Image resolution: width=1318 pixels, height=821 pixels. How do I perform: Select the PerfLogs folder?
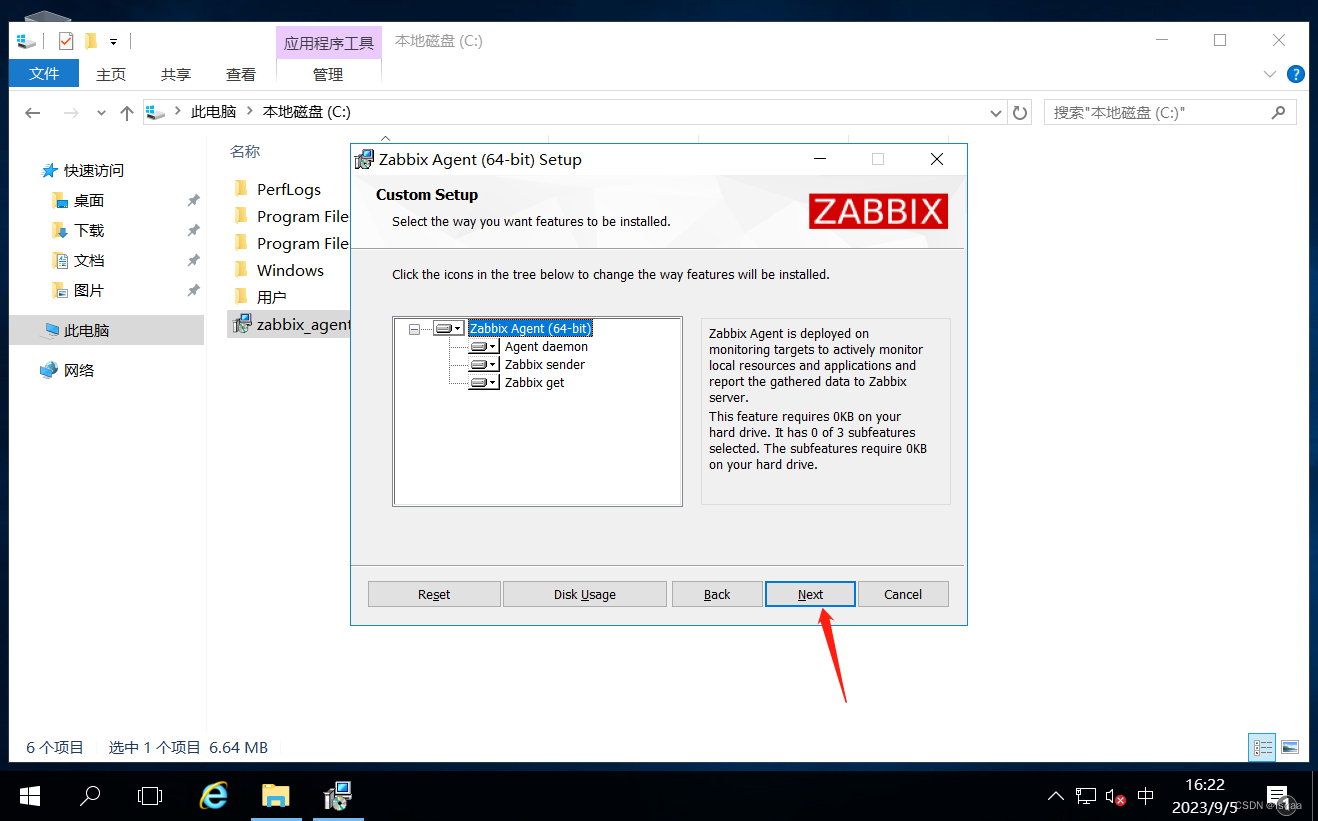pyautogui.click(x=289, y=189)
